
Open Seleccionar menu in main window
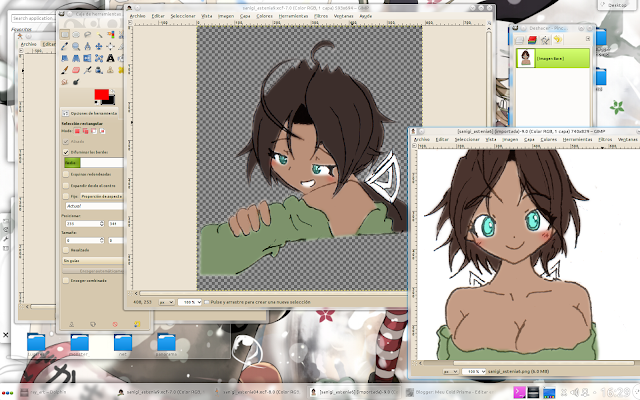click(x=183, y=16)
